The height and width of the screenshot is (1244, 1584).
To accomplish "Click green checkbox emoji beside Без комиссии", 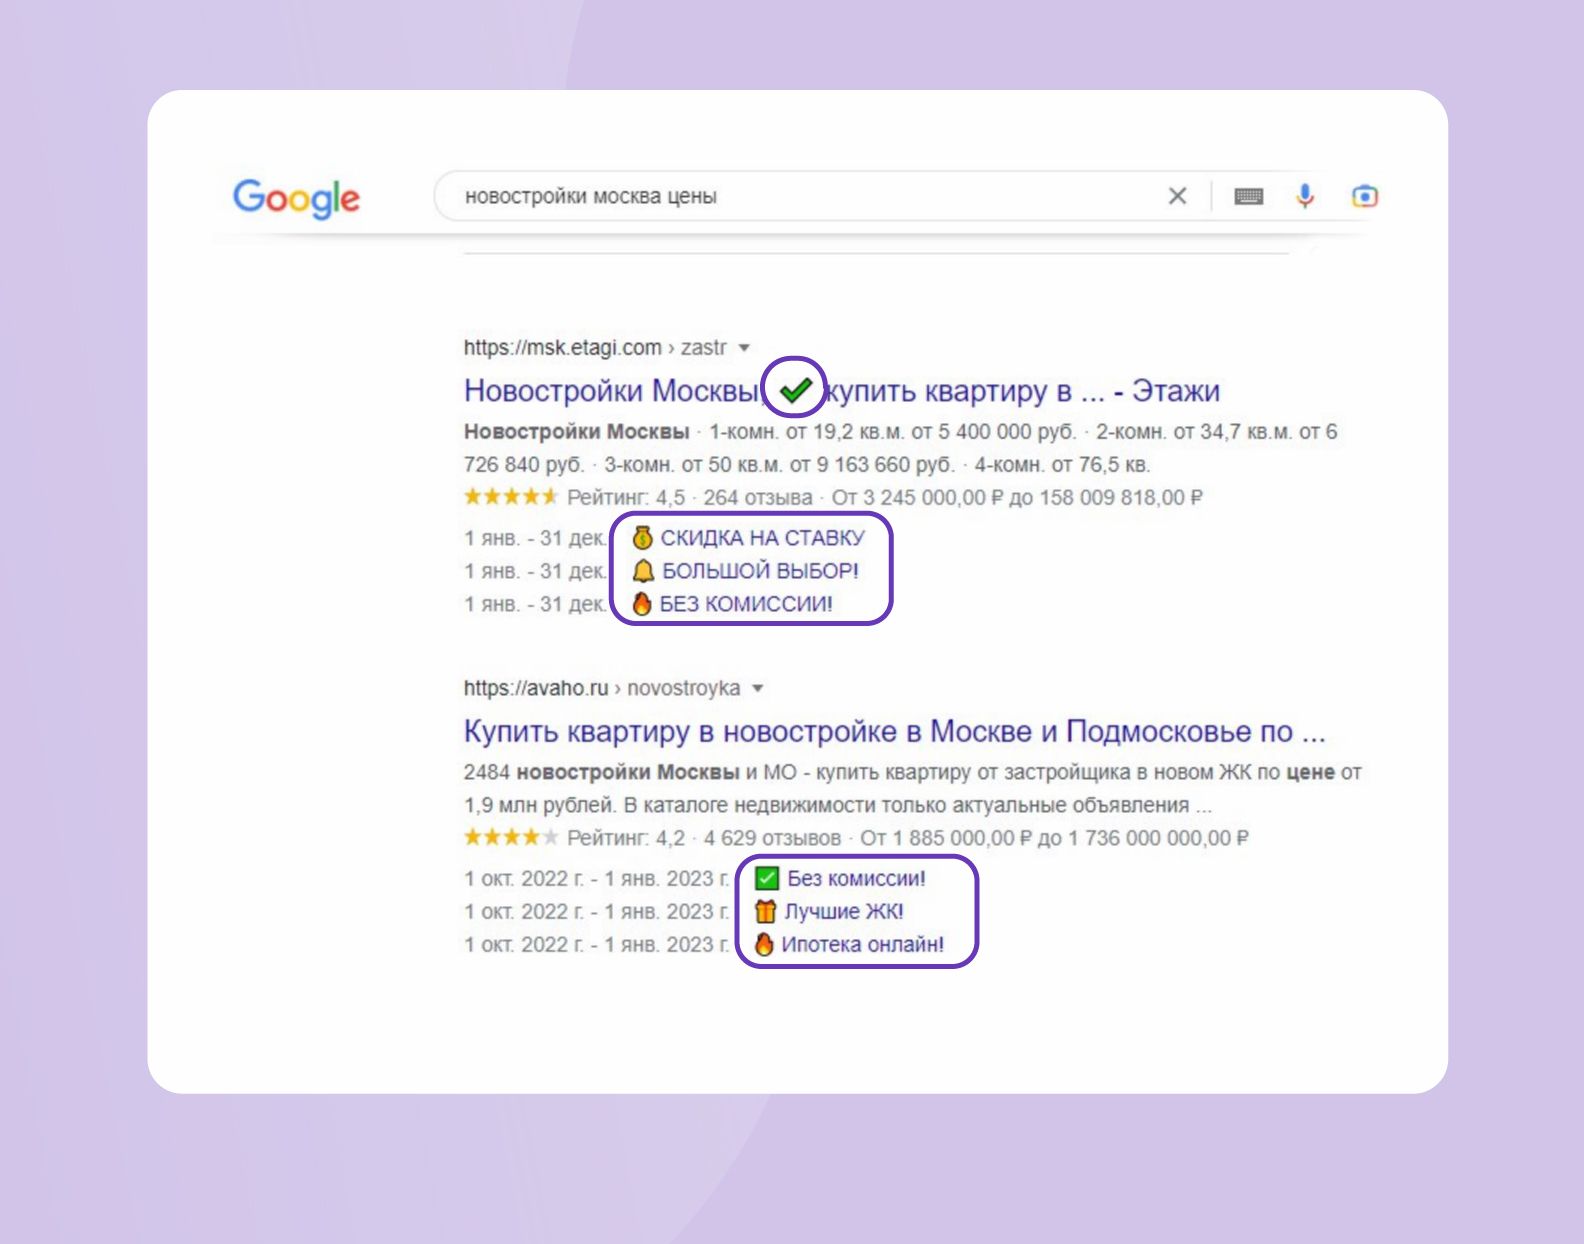I will (767, 879).
